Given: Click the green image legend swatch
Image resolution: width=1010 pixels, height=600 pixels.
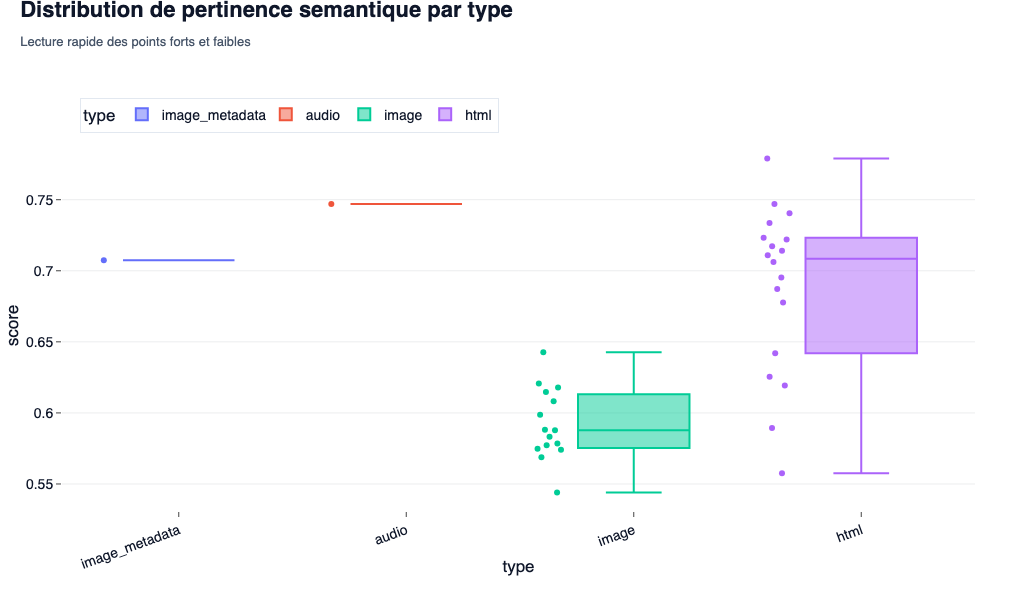Looking at the screenshot, I should [x=364, y=115].
